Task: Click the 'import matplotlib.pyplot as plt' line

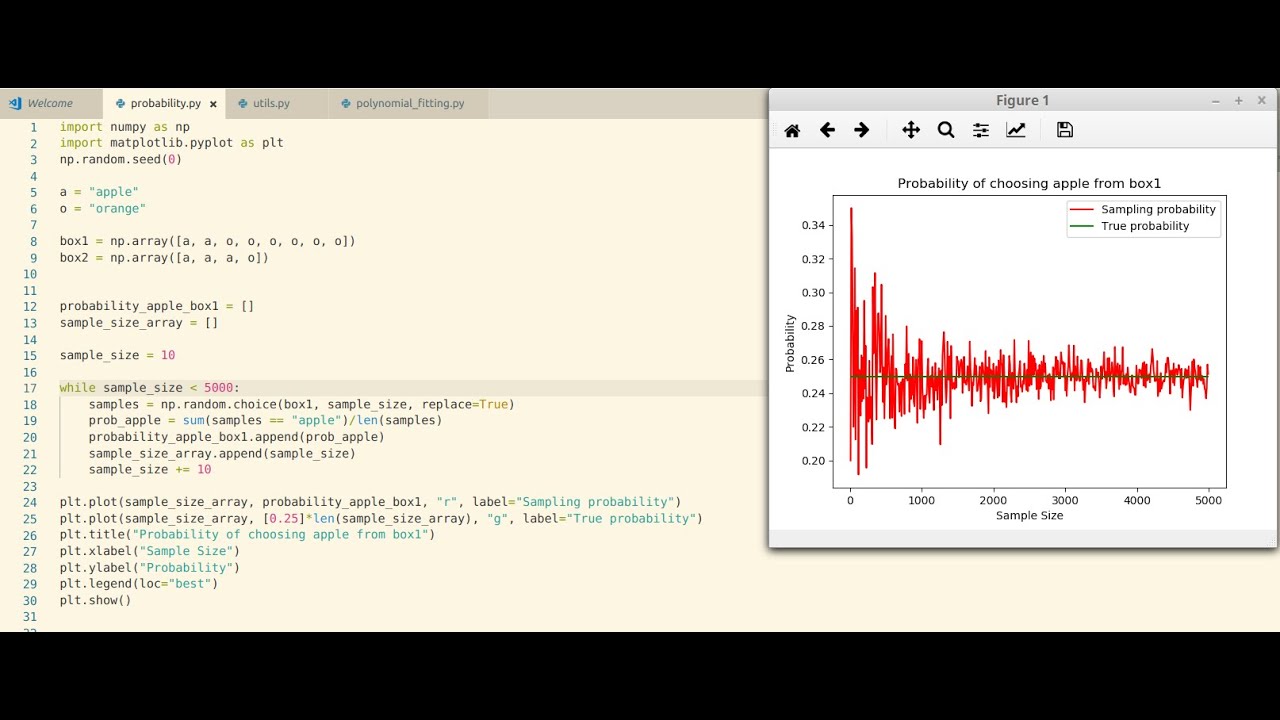Action: (x=171, y=143)
